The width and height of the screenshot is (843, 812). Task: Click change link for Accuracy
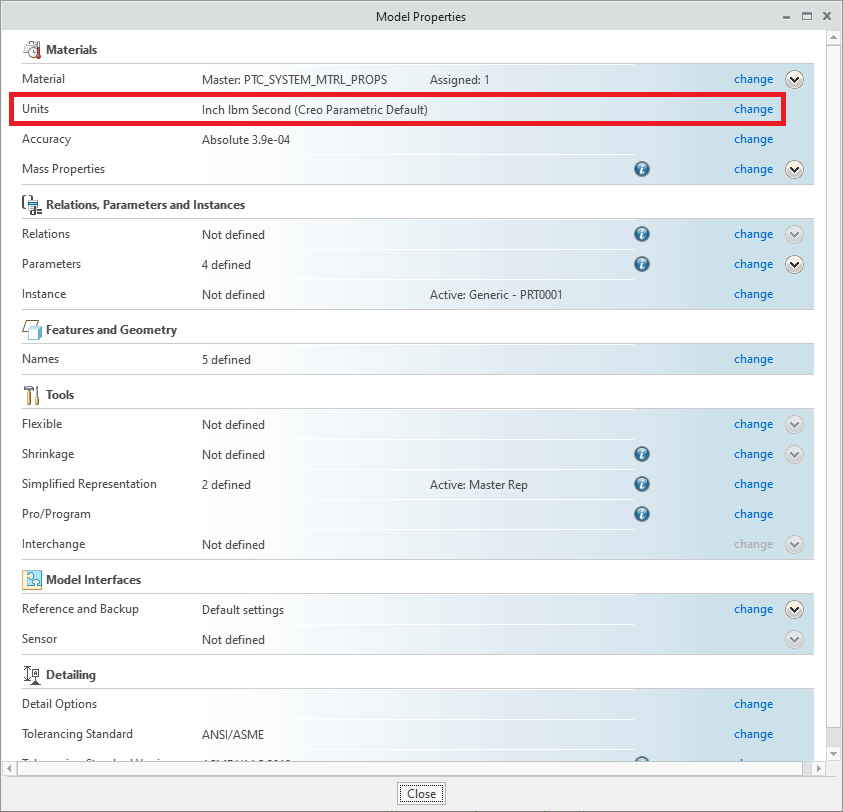click(753, 139)
